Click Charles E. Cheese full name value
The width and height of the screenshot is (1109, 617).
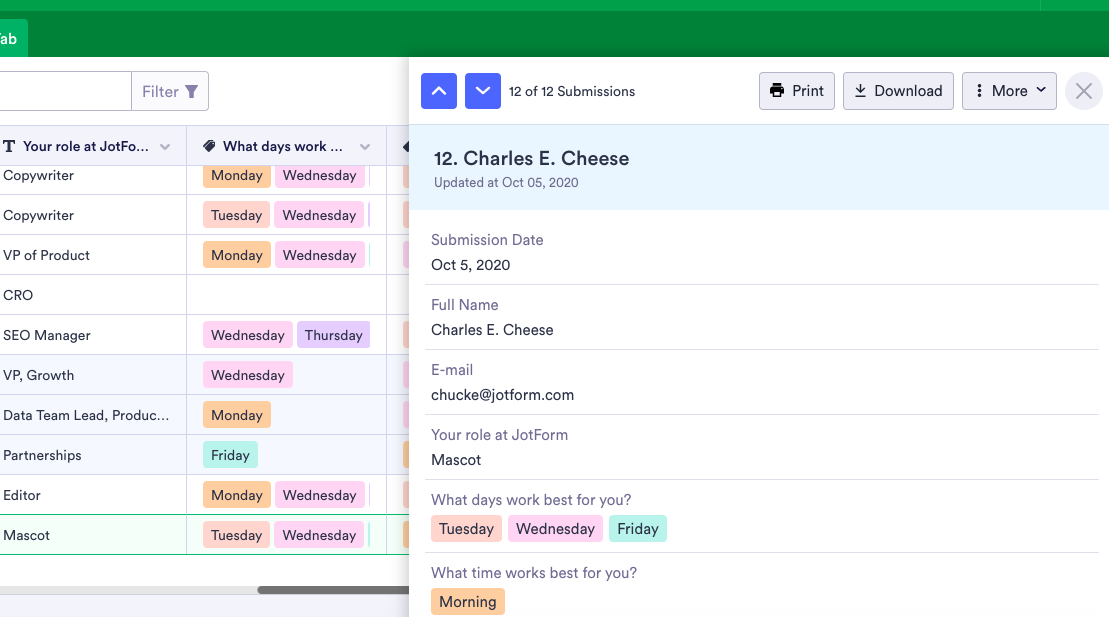pyautogui.click(x=492, y=330)
